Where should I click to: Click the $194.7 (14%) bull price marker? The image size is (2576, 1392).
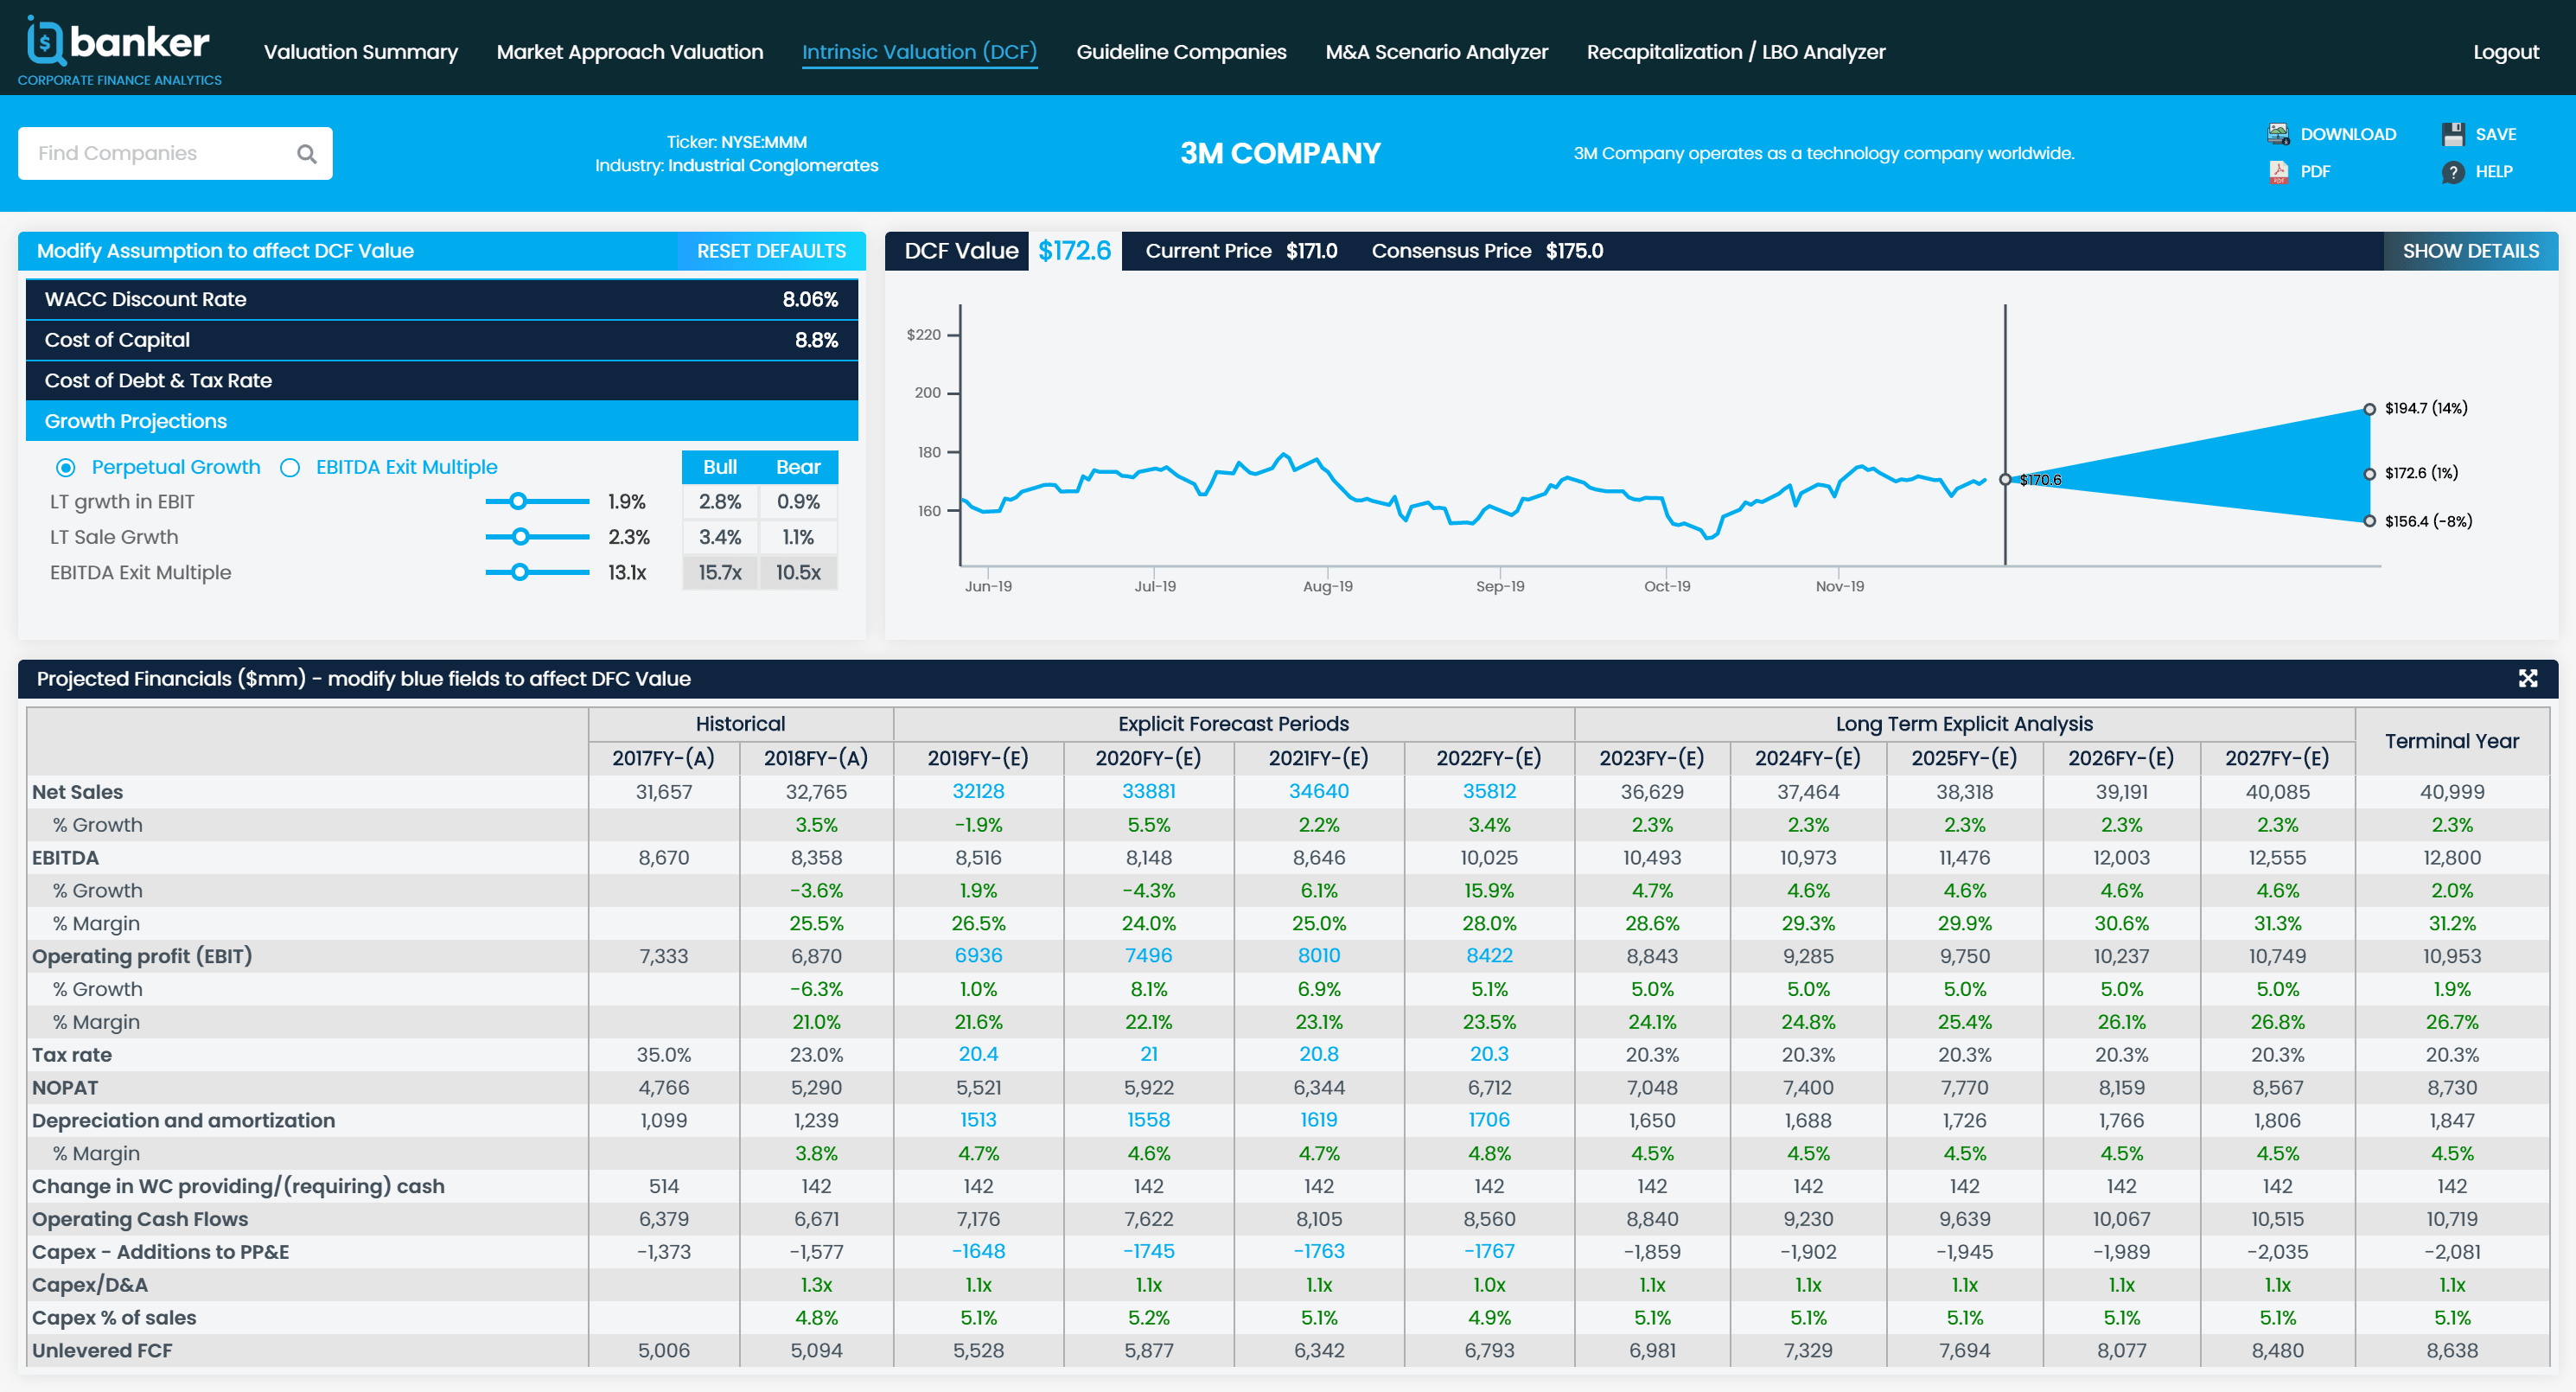pyautogui.click(x=2369, y=409)
